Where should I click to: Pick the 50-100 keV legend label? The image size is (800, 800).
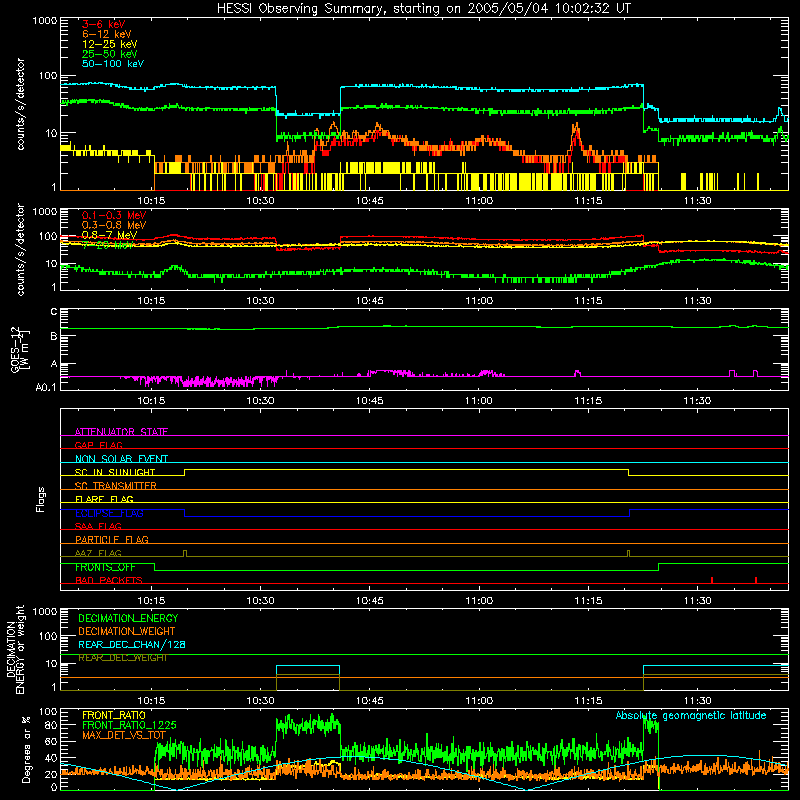(x=113, y=64)
